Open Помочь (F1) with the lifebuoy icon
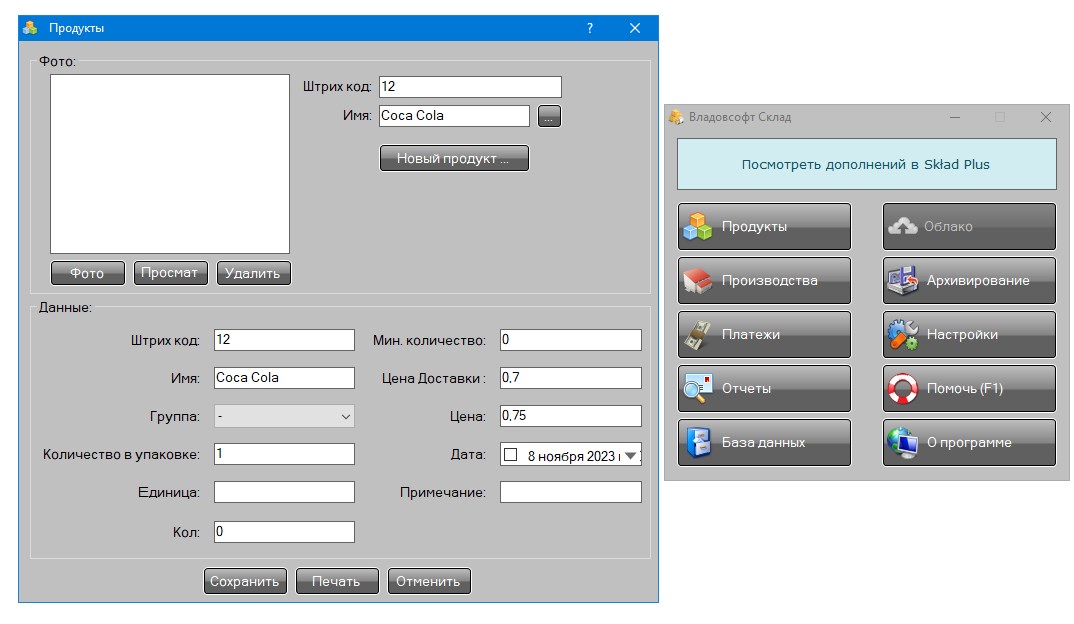Screen dimensions: 1074x624 pyautogui.click(x=969, y=388)
